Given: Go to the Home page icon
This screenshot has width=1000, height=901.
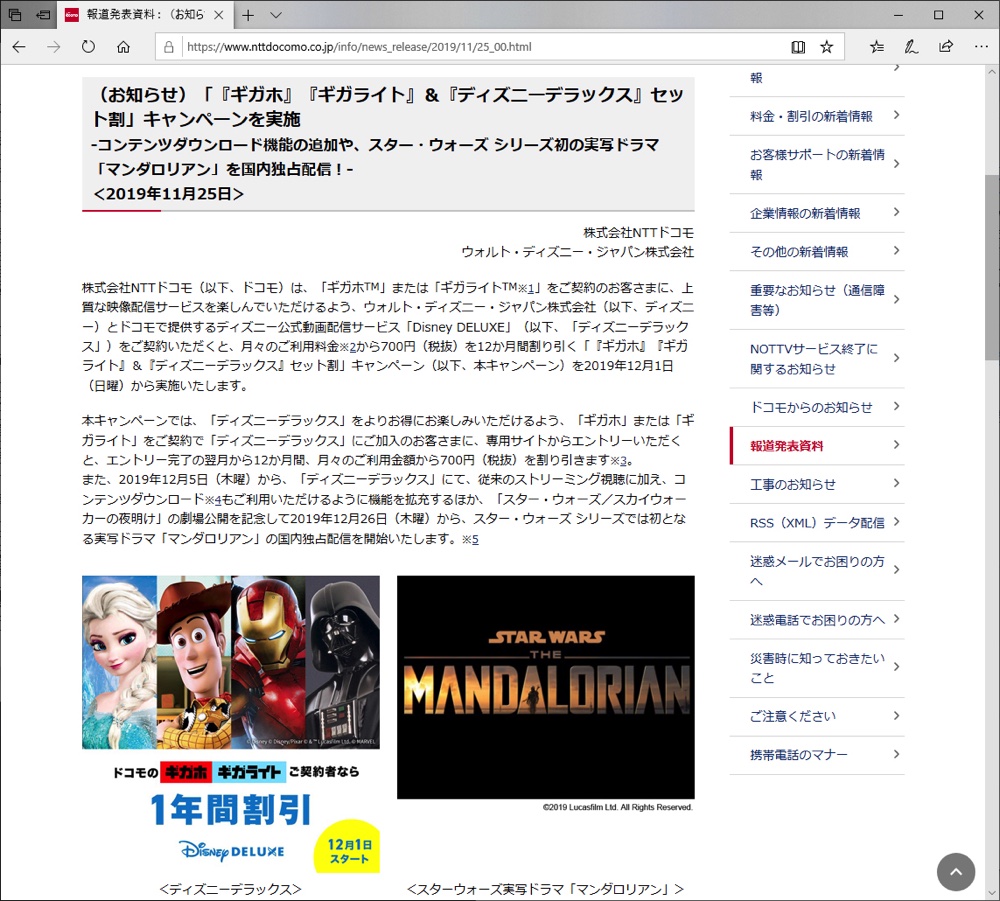Looking at the screenshot, I should tap(123, 47).
